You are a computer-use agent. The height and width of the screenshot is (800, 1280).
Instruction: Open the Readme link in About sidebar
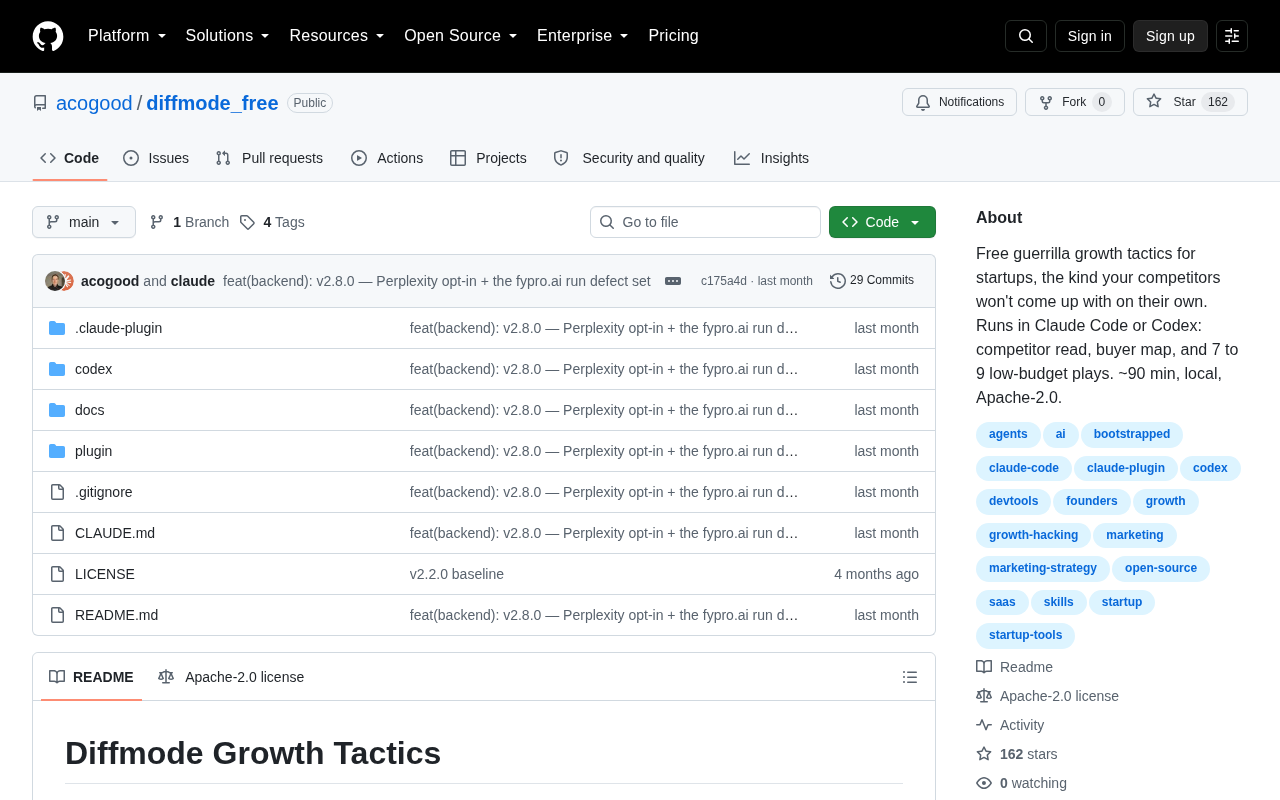(1014, 667)
